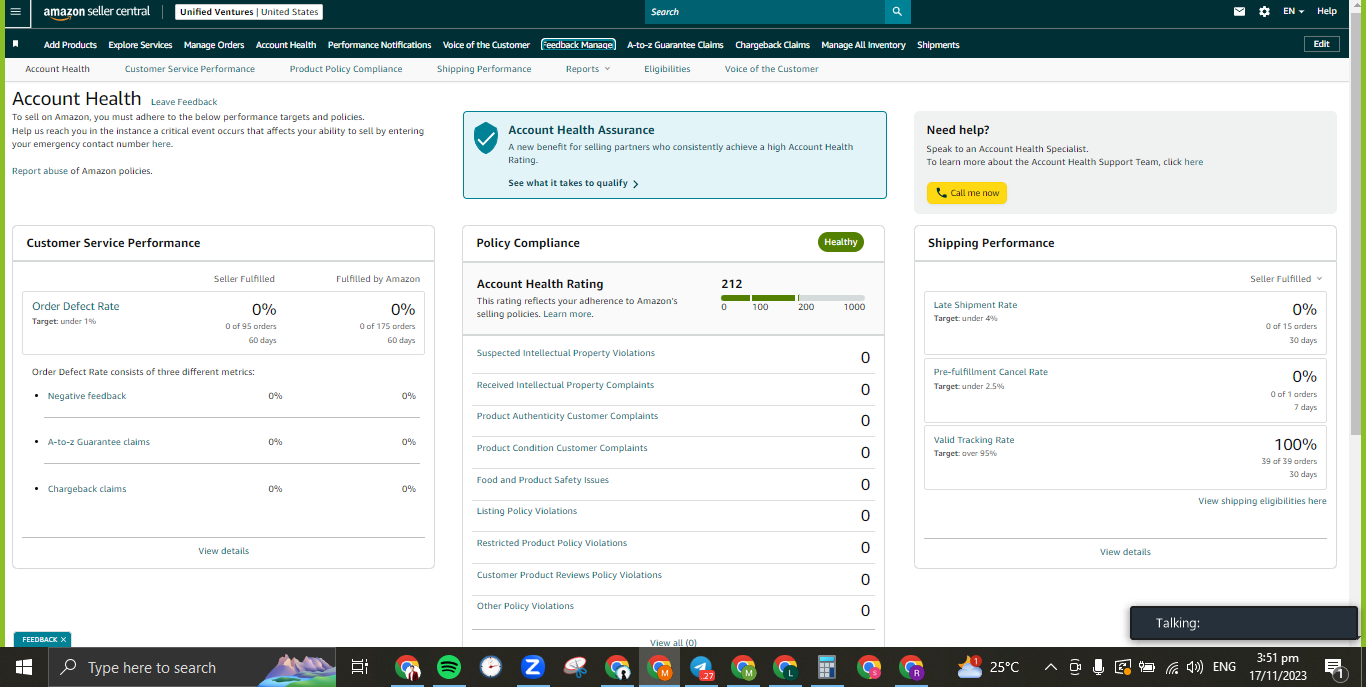Open Telegram from the taskbar
The width and height of the screenshot is (1366, 687).
click(x=701, y=667)
